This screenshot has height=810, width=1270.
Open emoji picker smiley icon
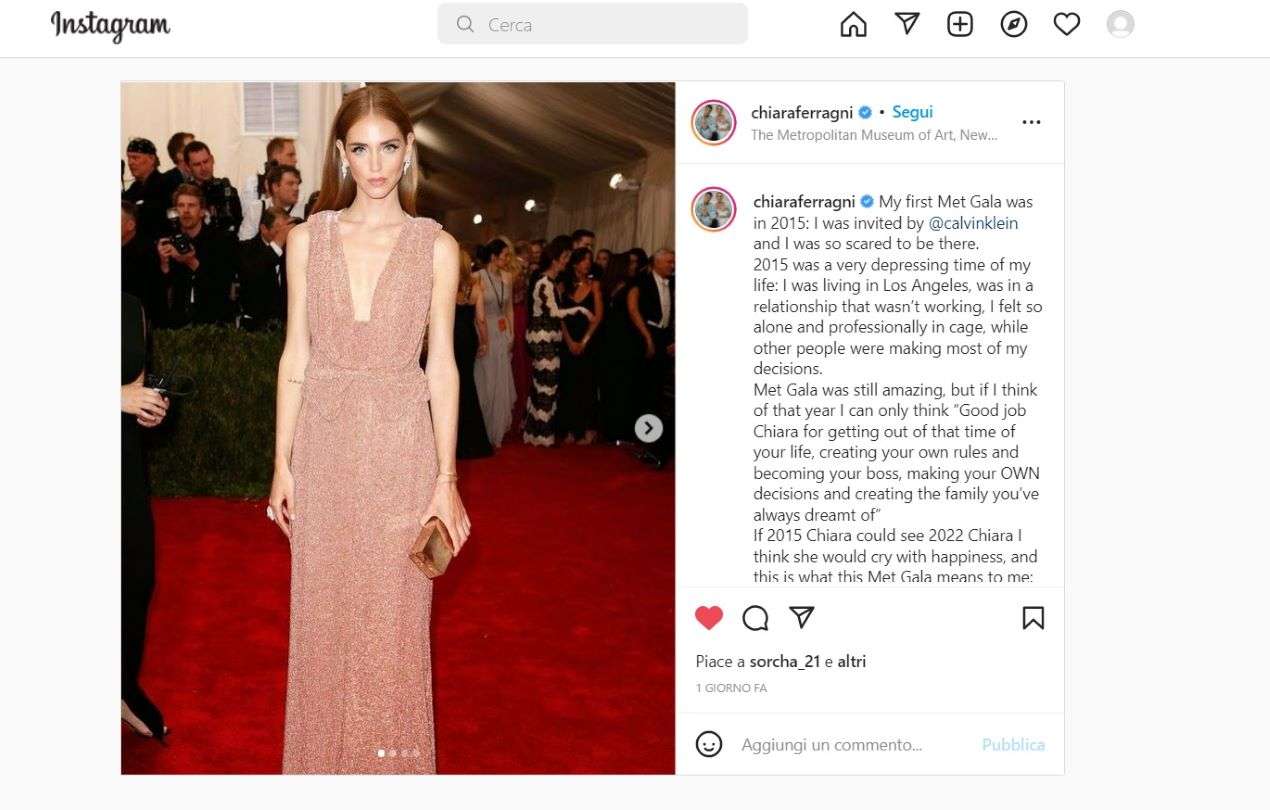pos(709,744)
